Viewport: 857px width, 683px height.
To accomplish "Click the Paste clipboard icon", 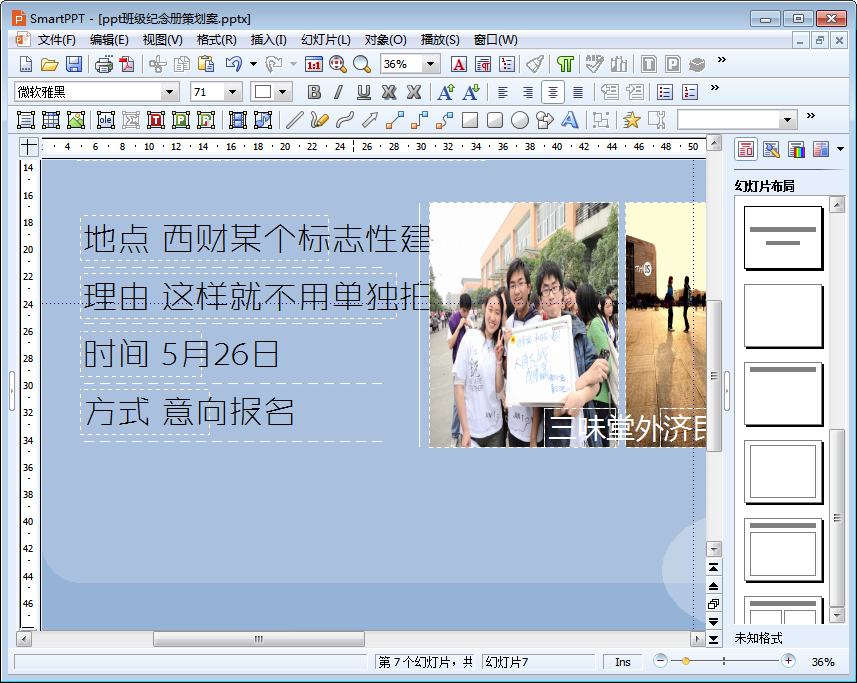I will coord(206,64).
